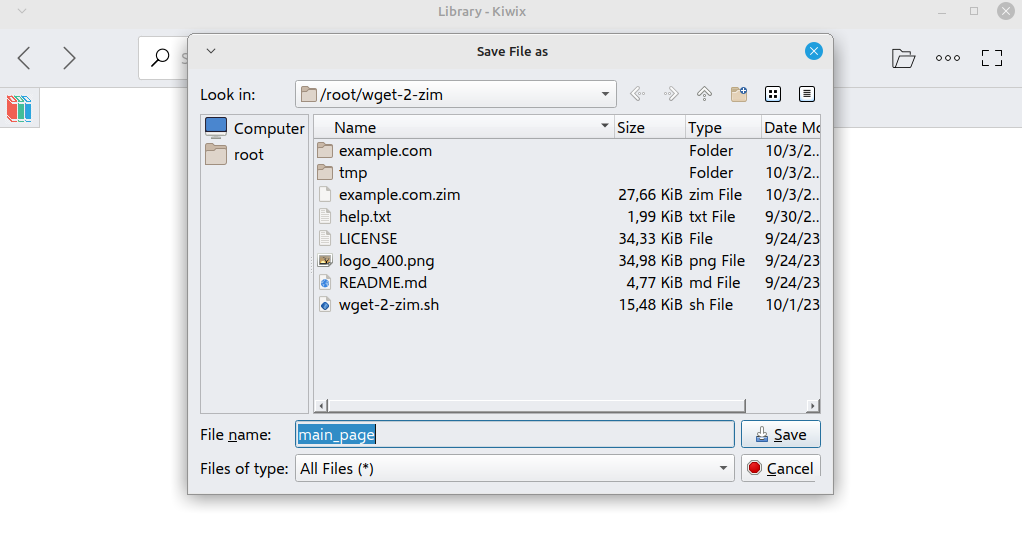Click the Kiwix search magnifier icon
This screenshot has height=560, width=1022.
160,58
